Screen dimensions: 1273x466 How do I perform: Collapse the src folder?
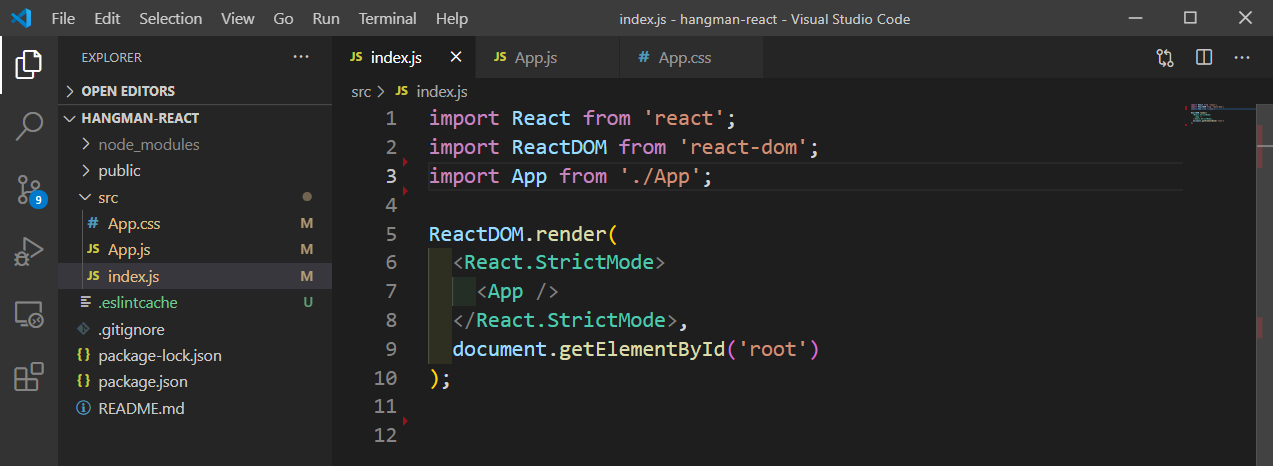(x=195, y=197)
